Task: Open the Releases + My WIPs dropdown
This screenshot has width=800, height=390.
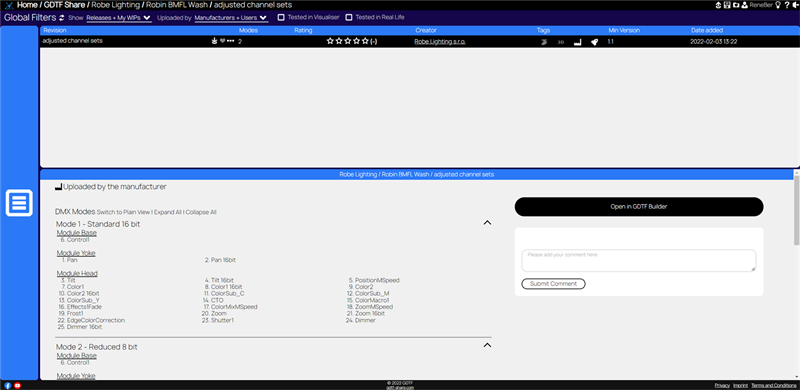Action: [118, 17]
